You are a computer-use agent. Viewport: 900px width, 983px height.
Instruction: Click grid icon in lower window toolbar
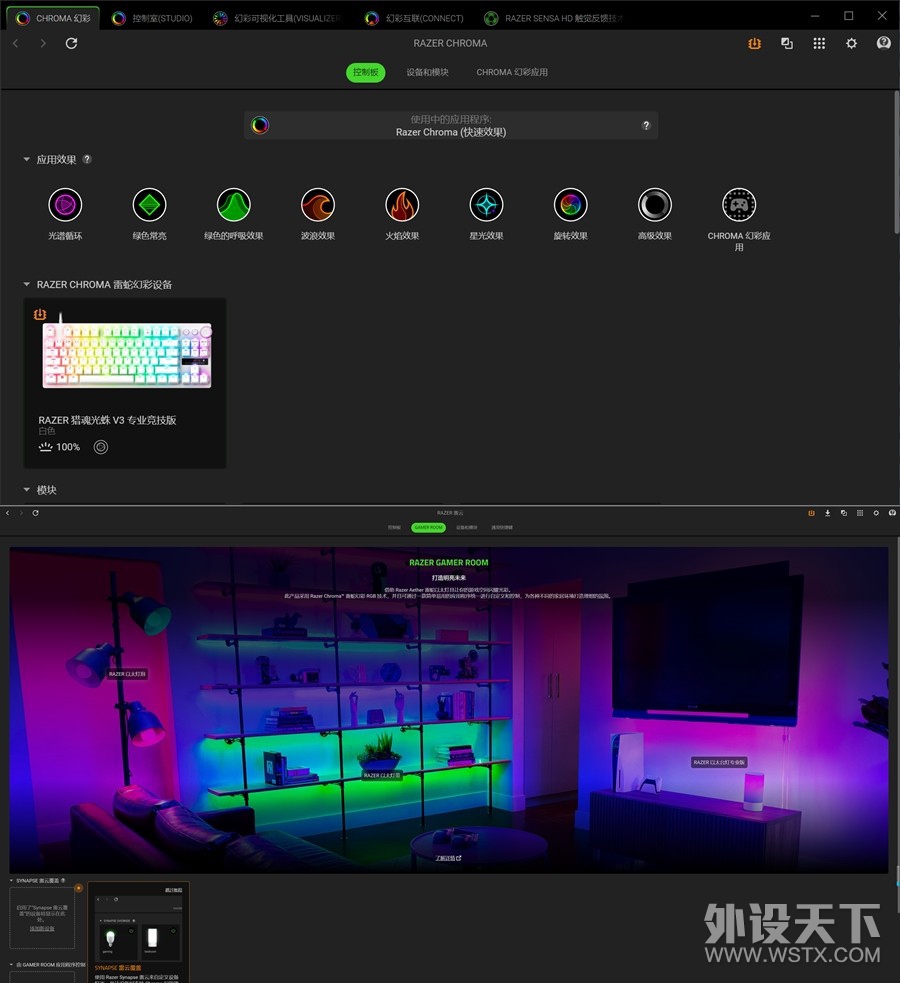point(860,513)
